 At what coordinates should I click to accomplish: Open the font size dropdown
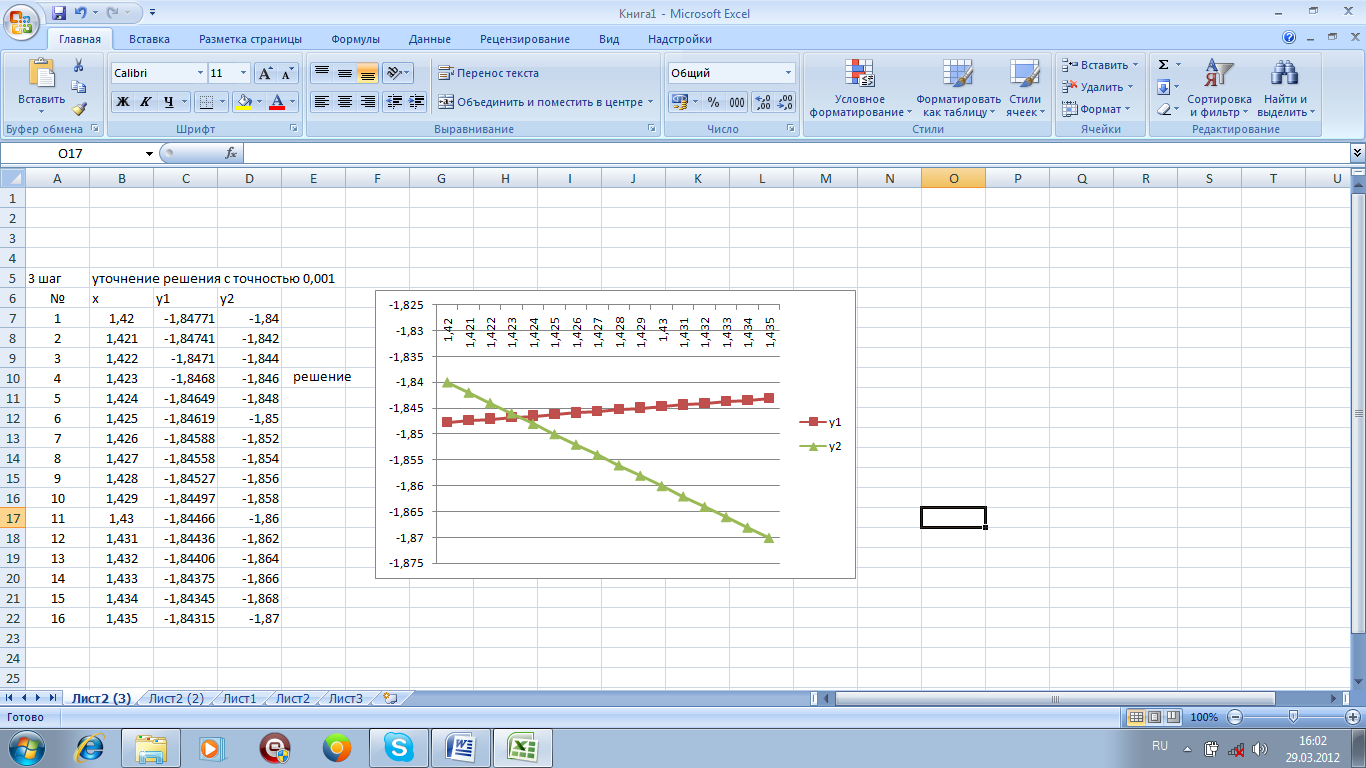tap(244, 73)
